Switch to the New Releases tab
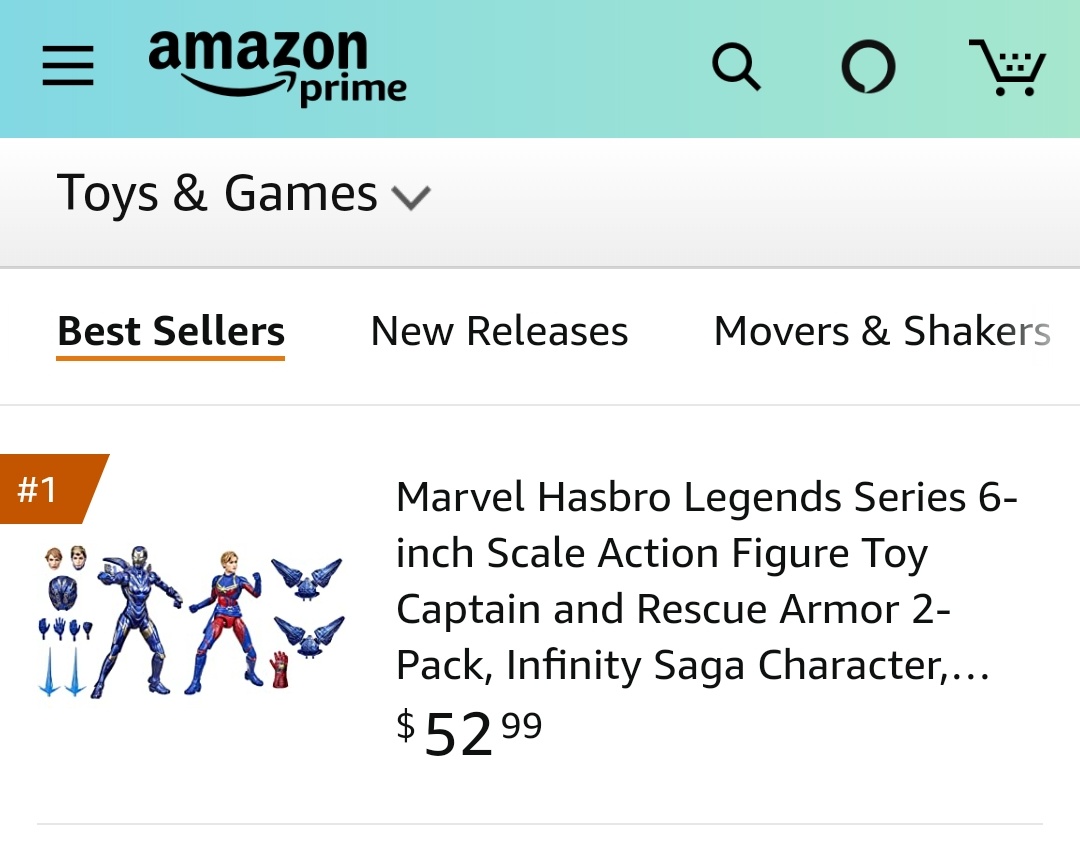The width and height of the screenshot is (1080, 843). 499,331
